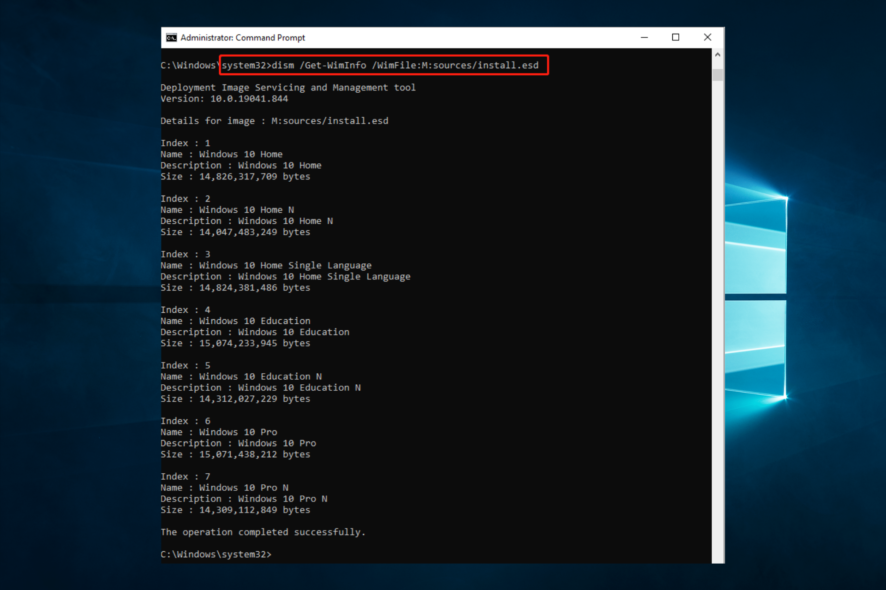886x590 pixels.
Task: Click the 'Index : 1' line
Action: (x=185, y=143)
